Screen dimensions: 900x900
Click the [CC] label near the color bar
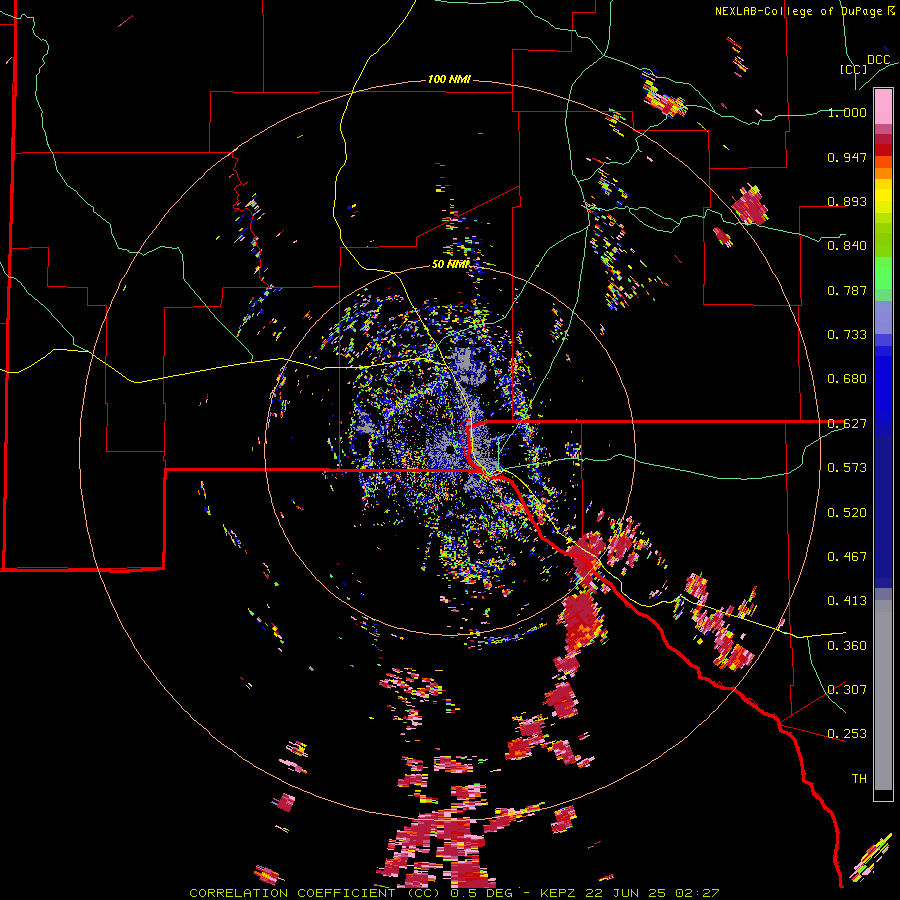[854, 69]
